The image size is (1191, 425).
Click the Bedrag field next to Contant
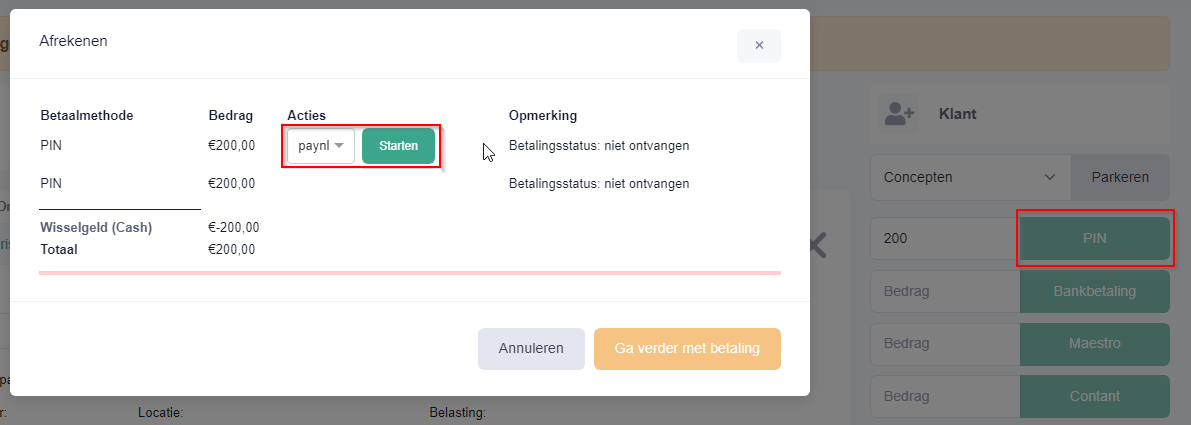[x=946, y=396]
